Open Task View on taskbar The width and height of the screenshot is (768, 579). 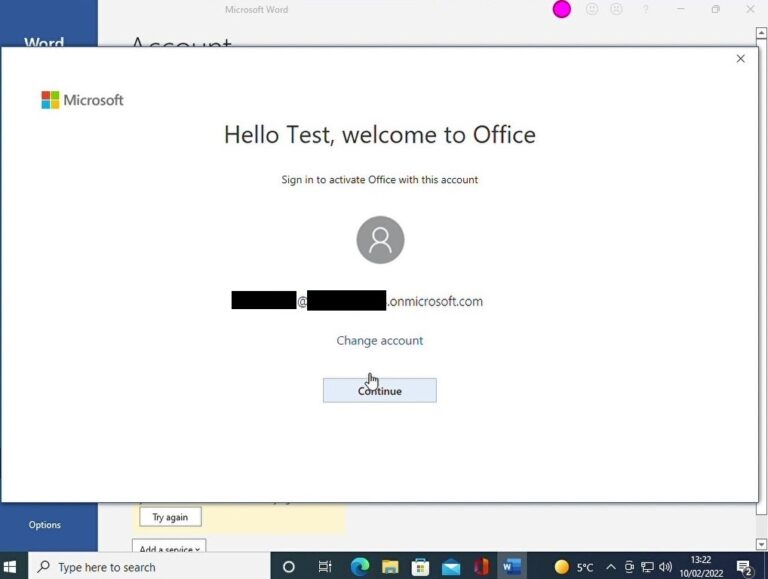coord(325,567)
